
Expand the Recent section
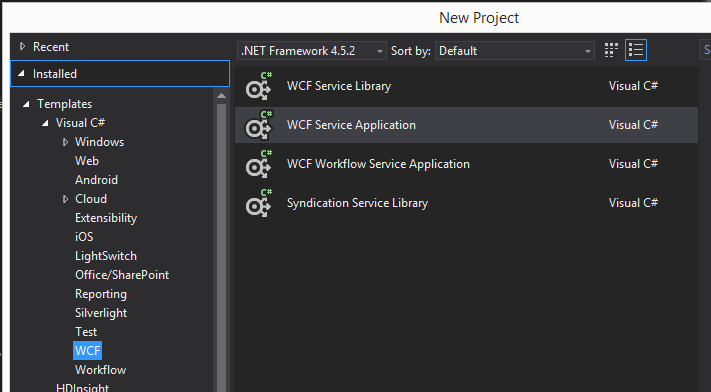[22, 46]
